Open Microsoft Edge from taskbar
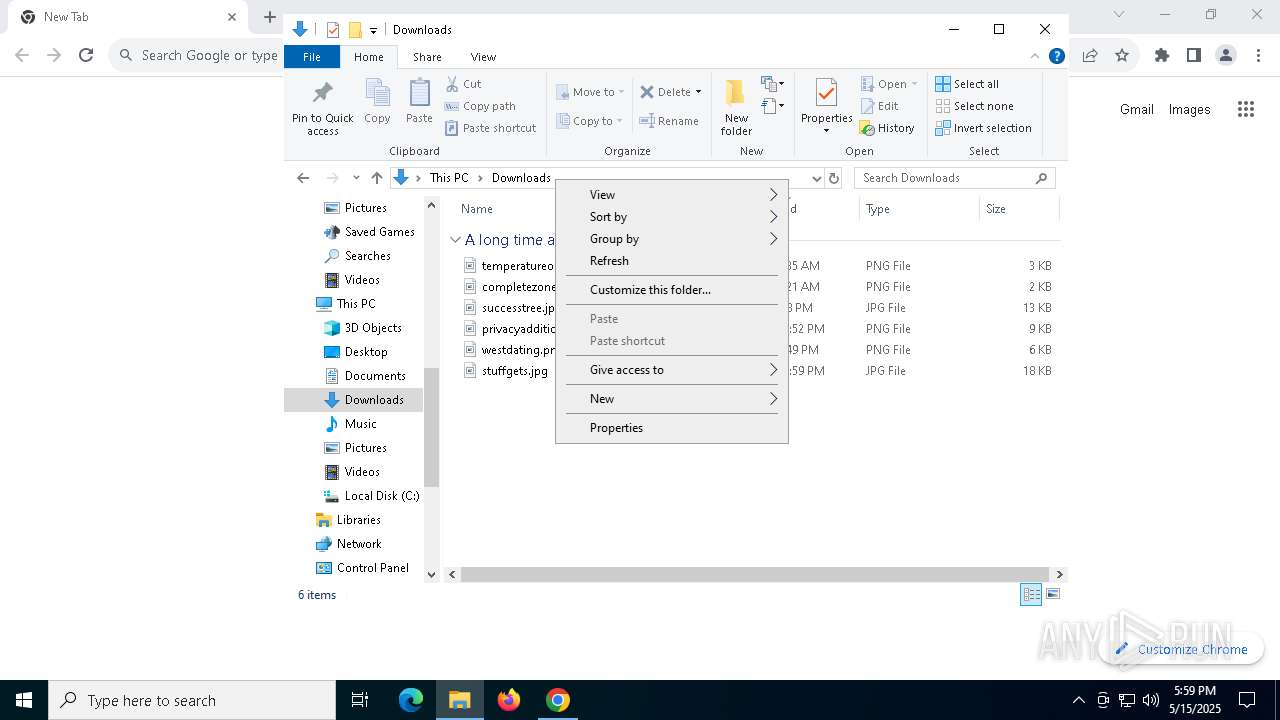Image resolution: width=1280 pixels, height=720 pixels. point(411,700)
